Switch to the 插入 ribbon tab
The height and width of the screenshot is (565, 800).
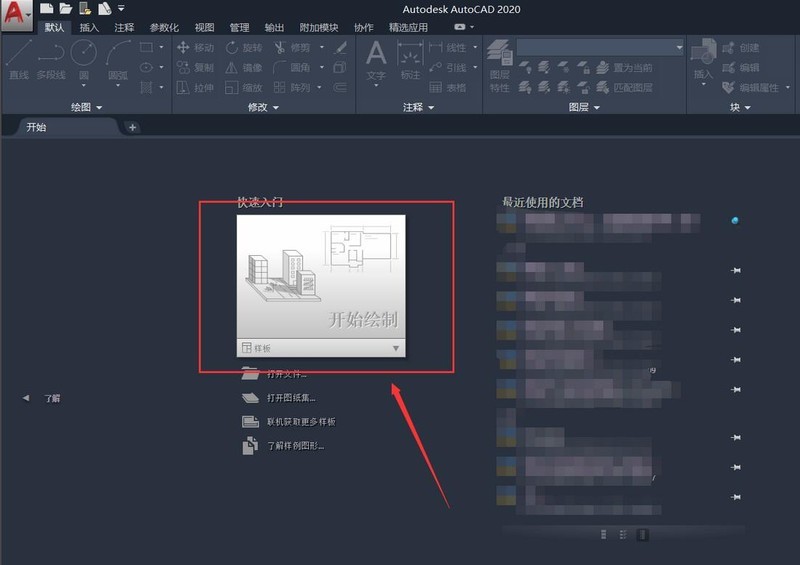89,27
